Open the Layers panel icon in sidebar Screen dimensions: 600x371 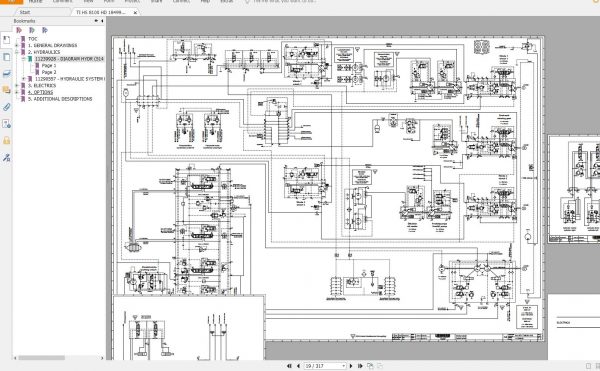(6, 73)
